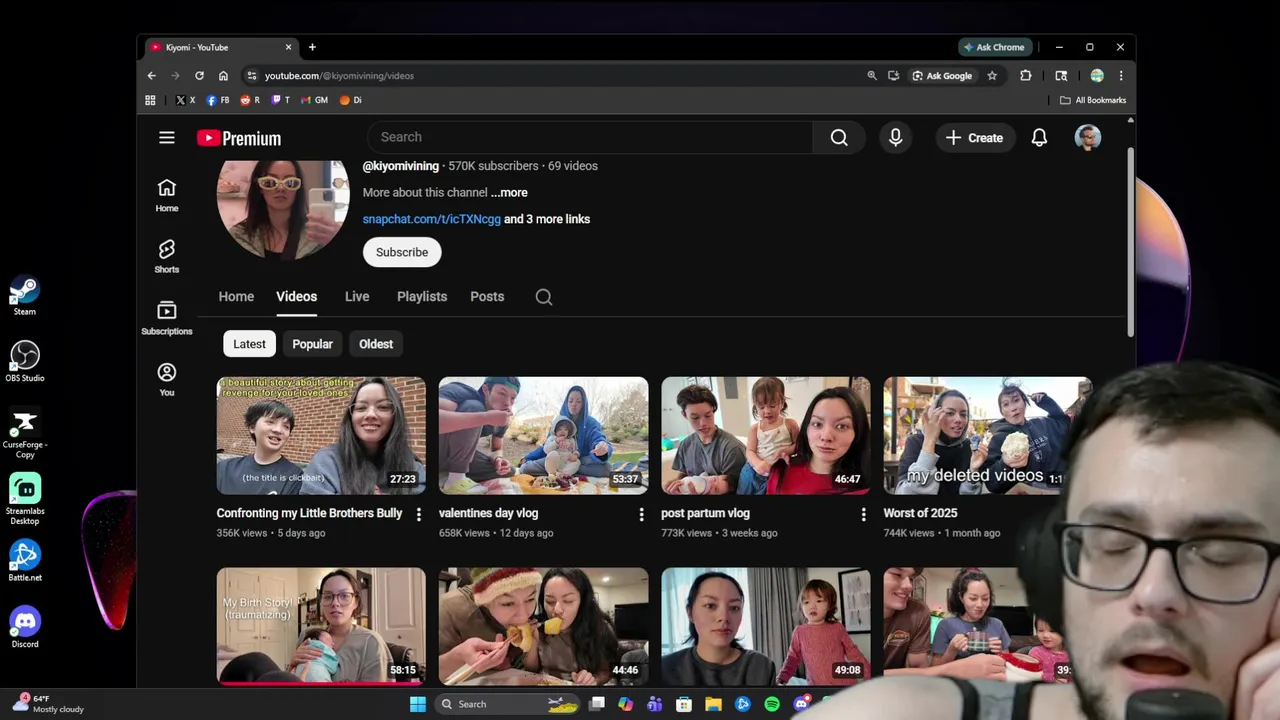Image resolution: width=1280 pixels, height=720 pixels.
Task: Launch the Discord desktop shortcut
Action: pos(25,628)
